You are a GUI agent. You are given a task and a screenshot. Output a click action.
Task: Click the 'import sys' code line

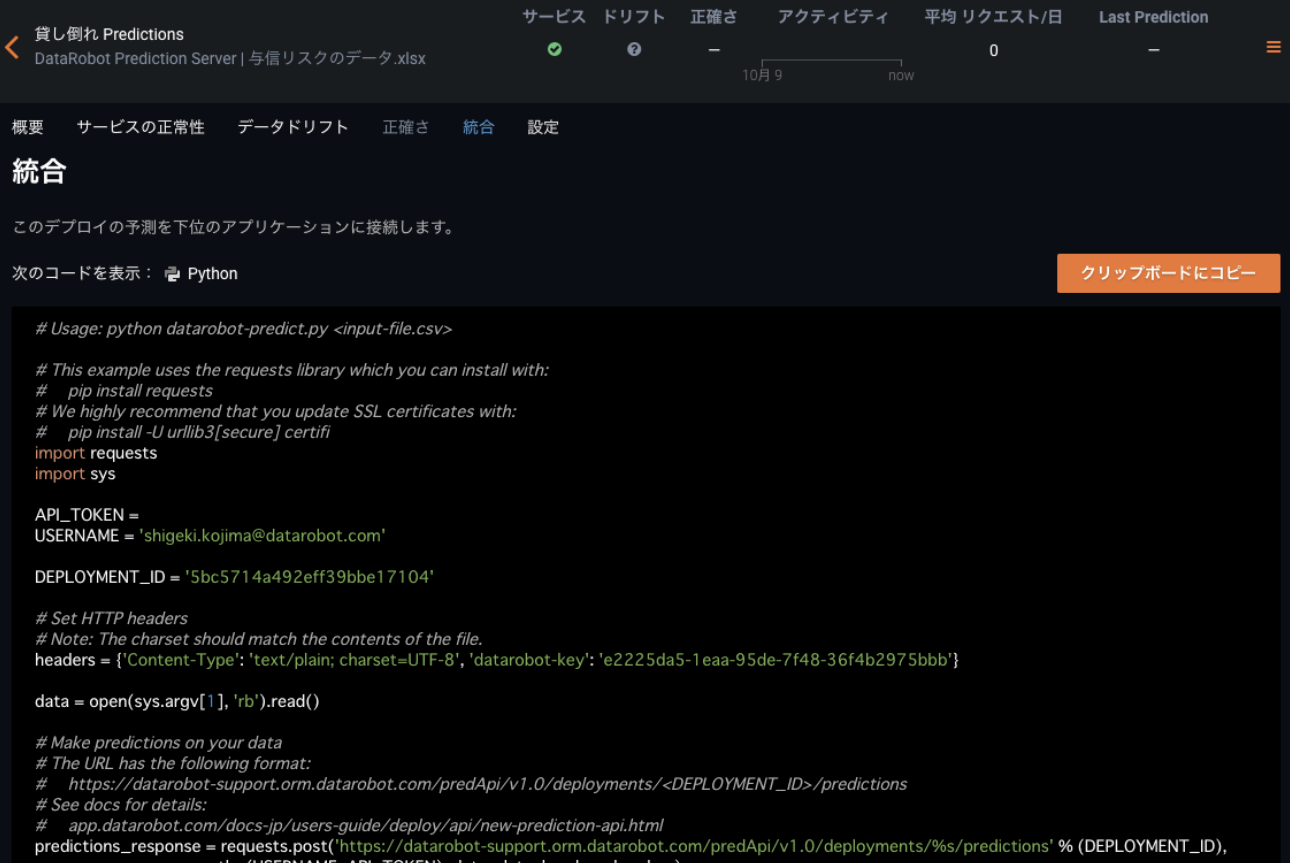pyautogui.click(x=75, y=474)
